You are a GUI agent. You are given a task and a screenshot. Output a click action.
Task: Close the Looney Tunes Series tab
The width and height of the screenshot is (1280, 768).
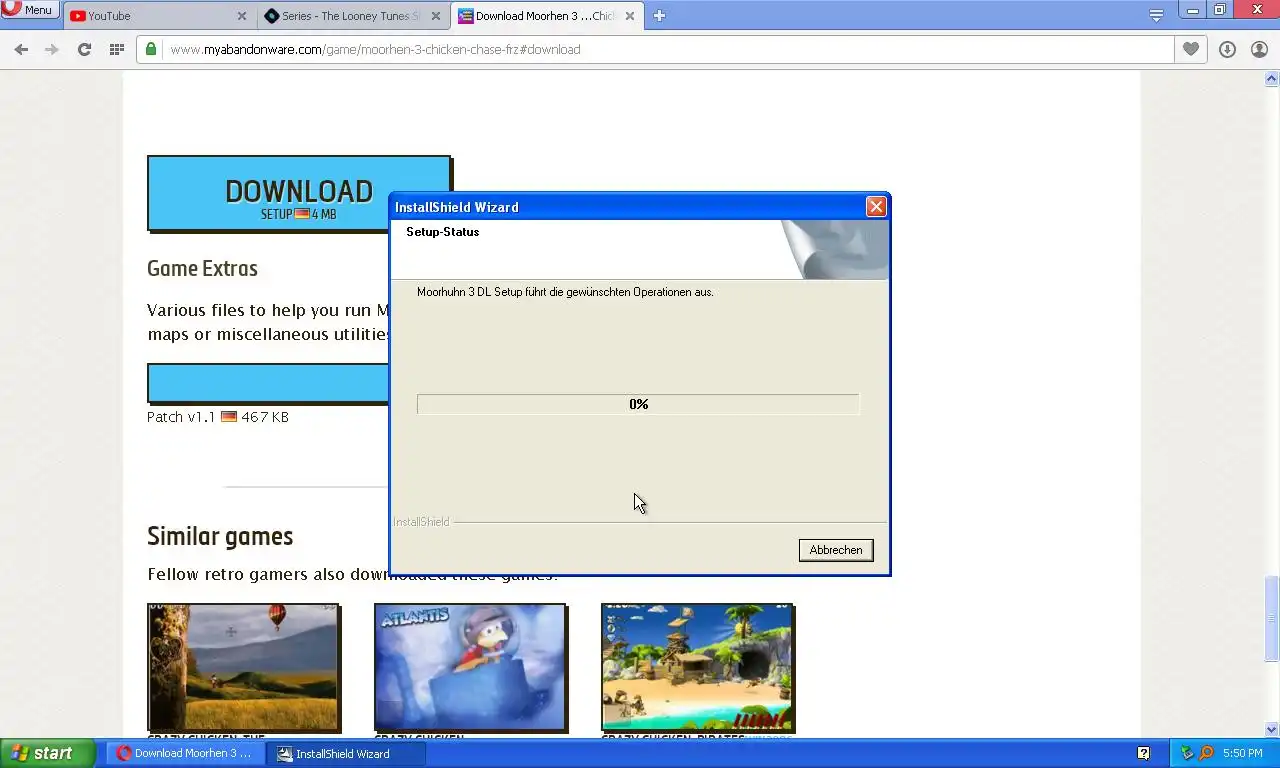pos(435,16)
